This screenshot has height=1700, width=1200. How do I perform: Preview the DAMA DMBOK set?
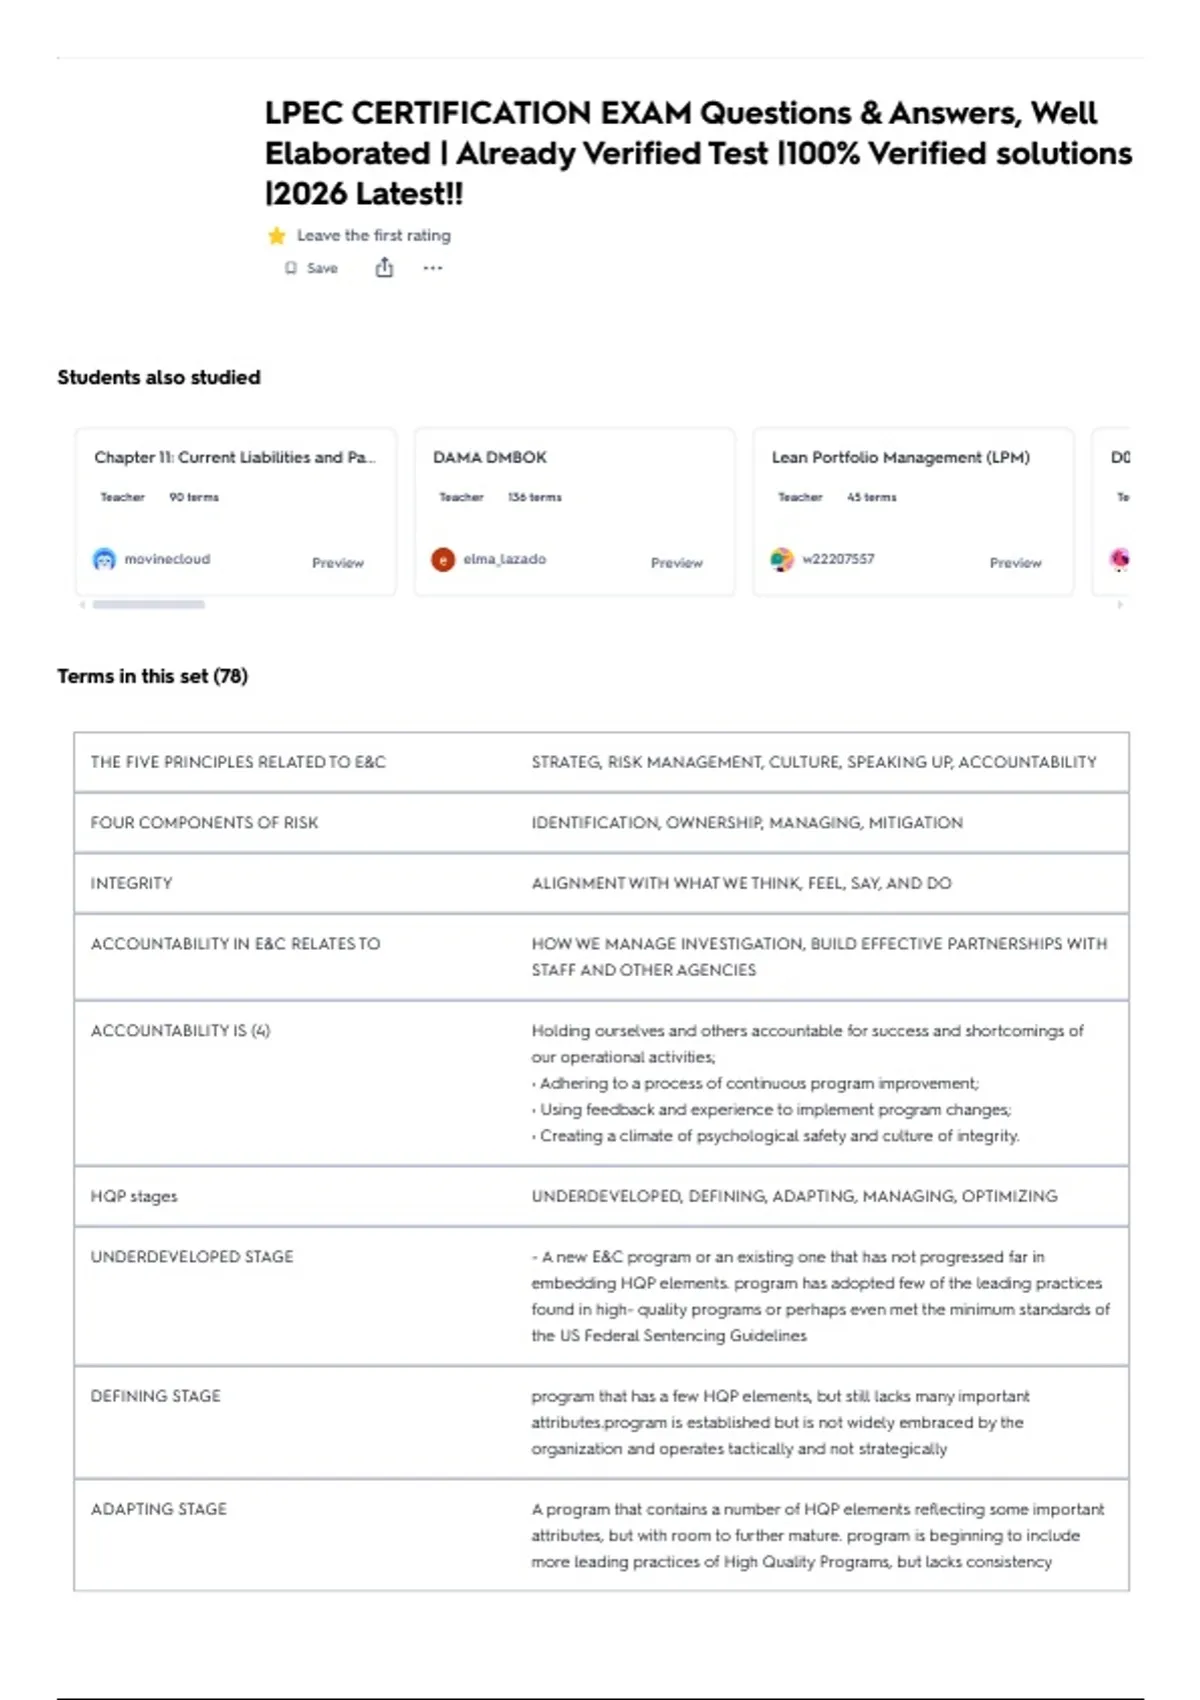point(677,563)
